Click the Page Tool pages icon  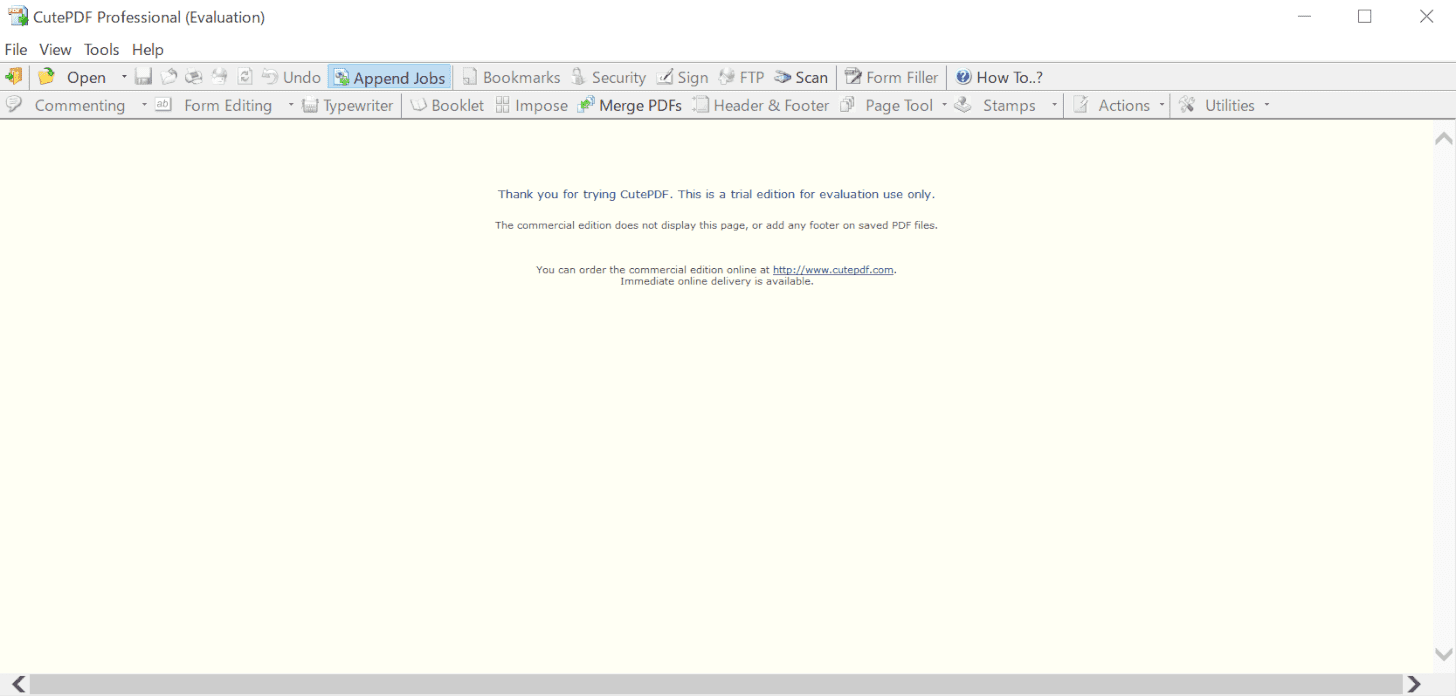(847, 104)
